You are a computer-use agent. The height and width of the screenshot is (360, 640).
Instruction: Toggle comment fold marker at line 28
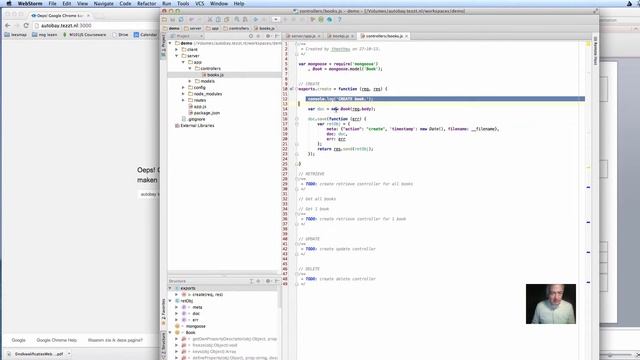pyautogui.click(x=297, y=179)
